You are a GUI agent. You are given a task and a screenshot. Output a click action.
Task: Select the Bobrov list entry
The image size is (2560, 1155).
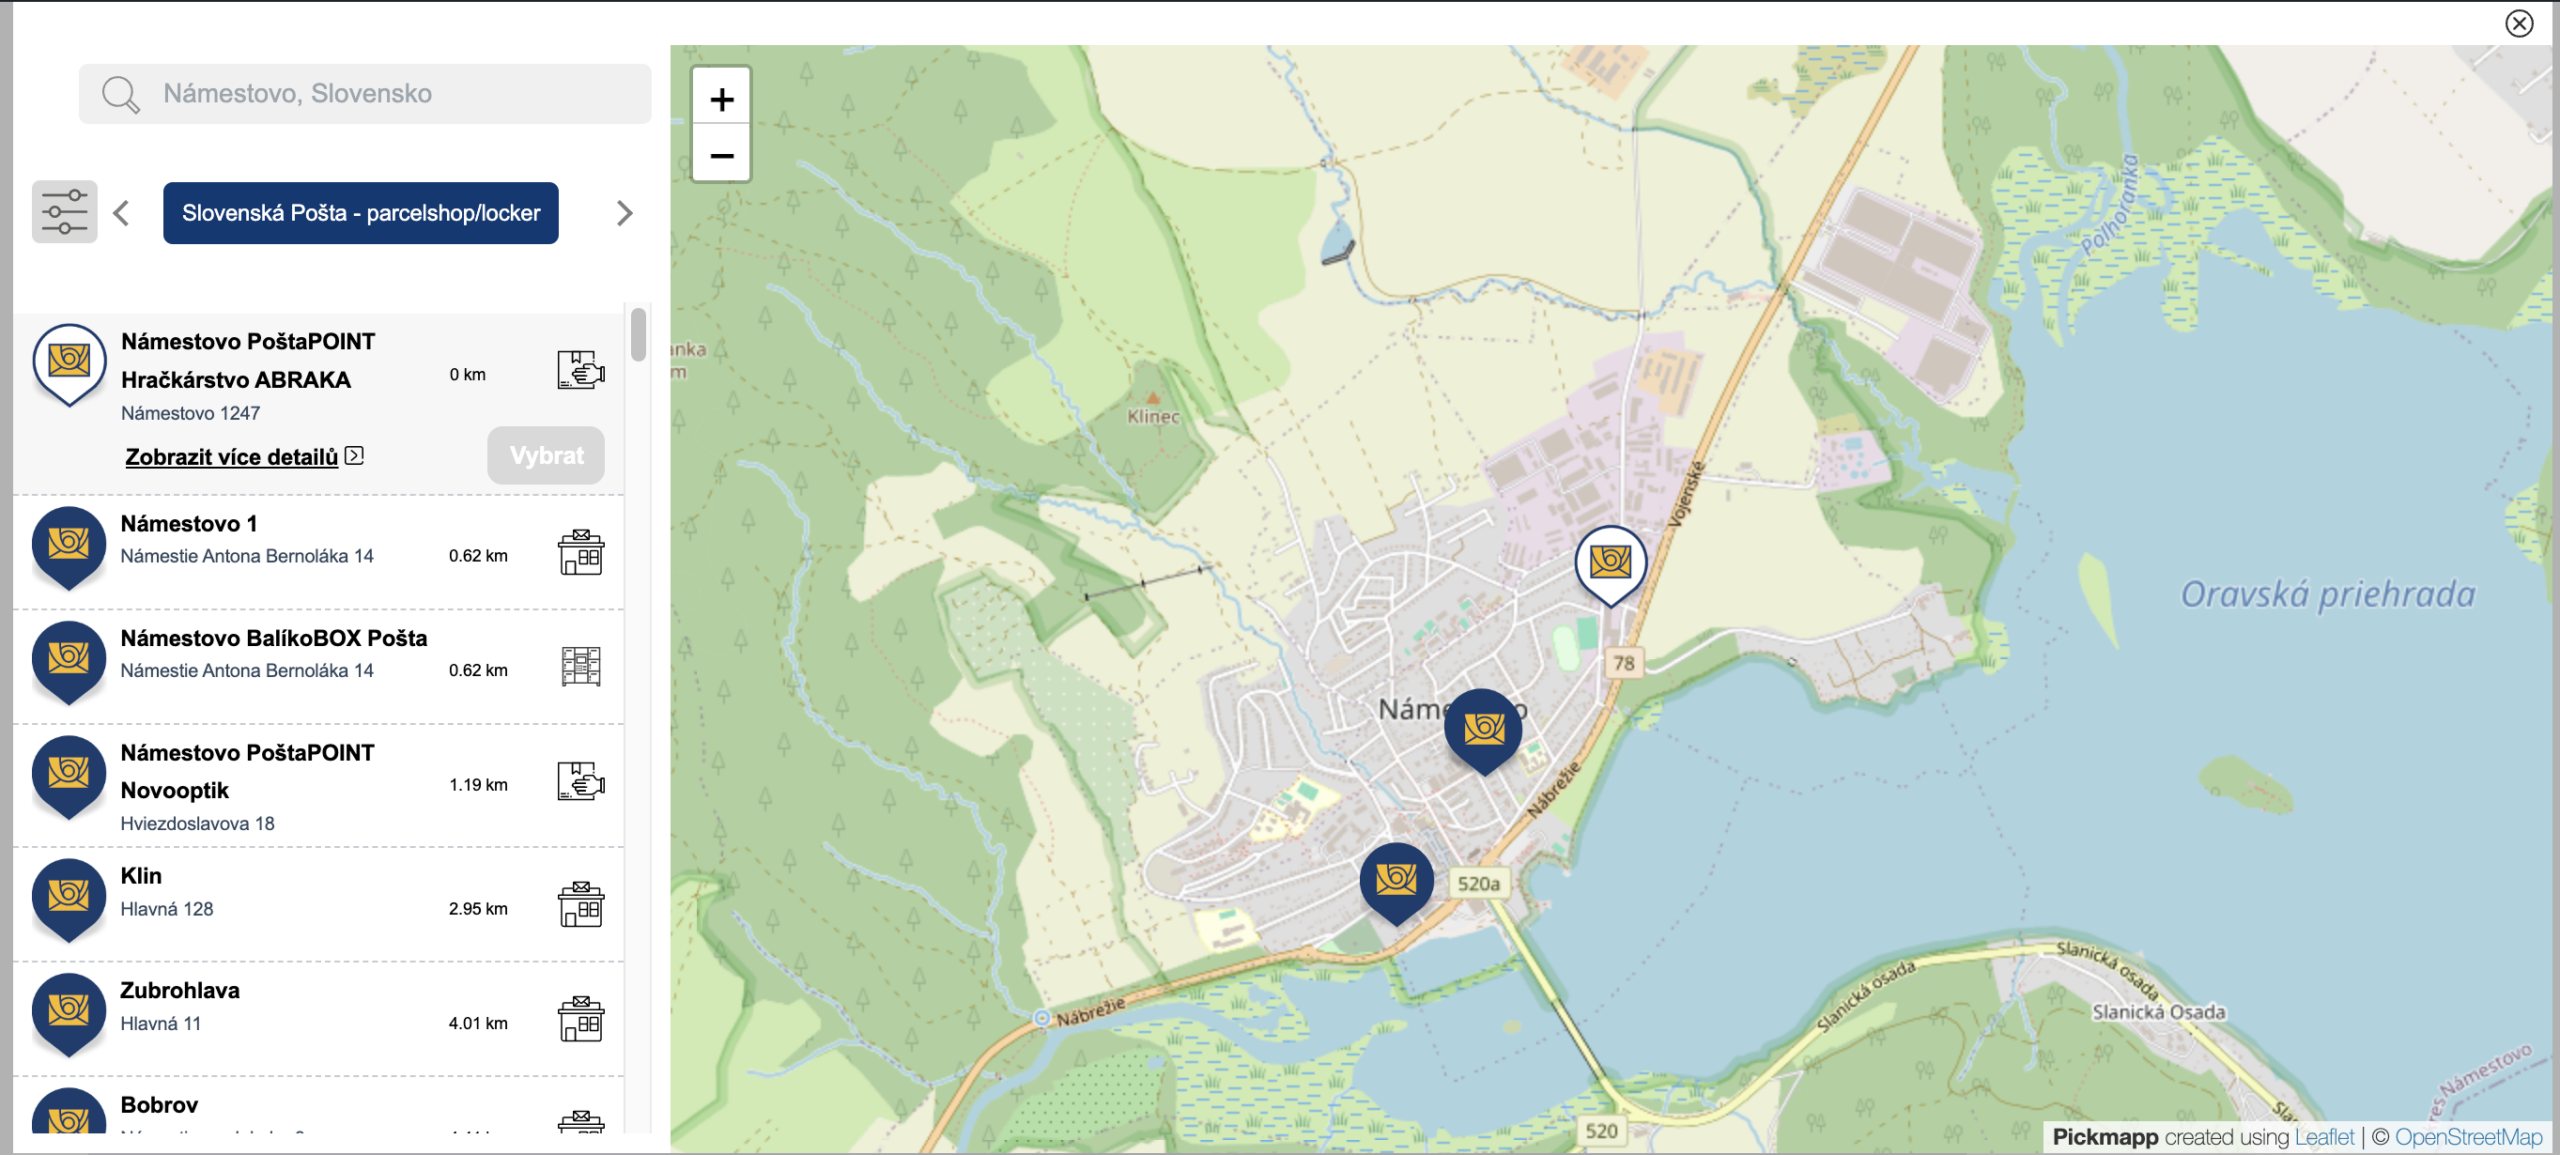click(x=318, y=1106)
